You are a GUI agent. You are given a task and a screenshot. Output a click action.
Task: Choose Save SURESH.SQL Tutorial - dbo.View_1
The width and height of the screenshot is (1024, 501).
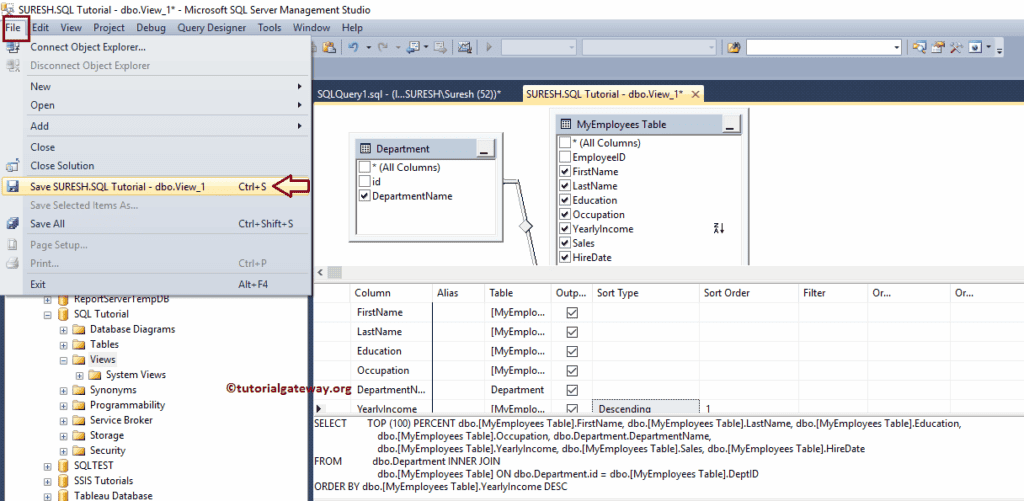pyautogui.click(x=155, y=187)
